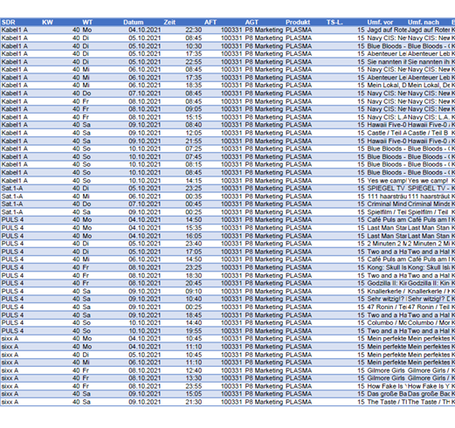Click the SDR column header
Image resolution: width=455 pixels, height=428 pixels.
[x=8, y=22]
